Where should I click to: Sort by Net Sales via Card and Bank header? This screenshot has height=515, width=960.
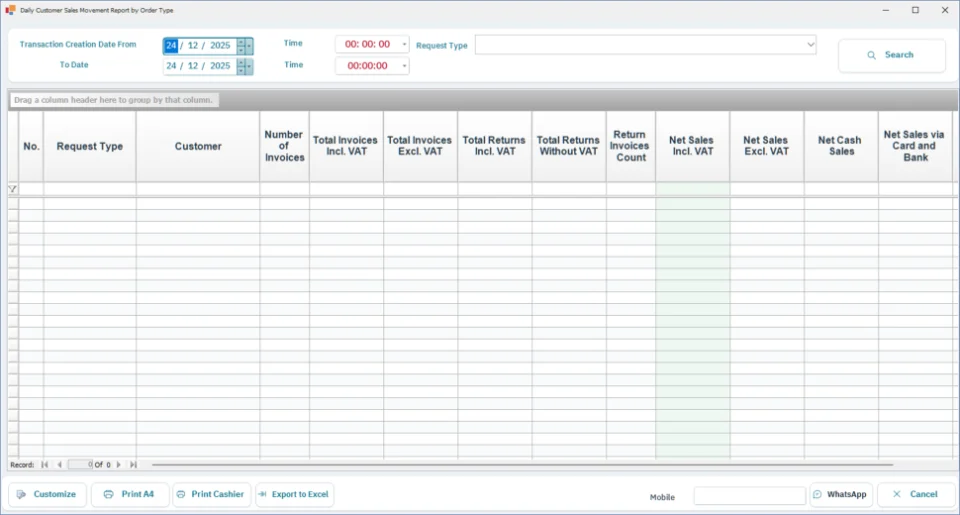915,146
